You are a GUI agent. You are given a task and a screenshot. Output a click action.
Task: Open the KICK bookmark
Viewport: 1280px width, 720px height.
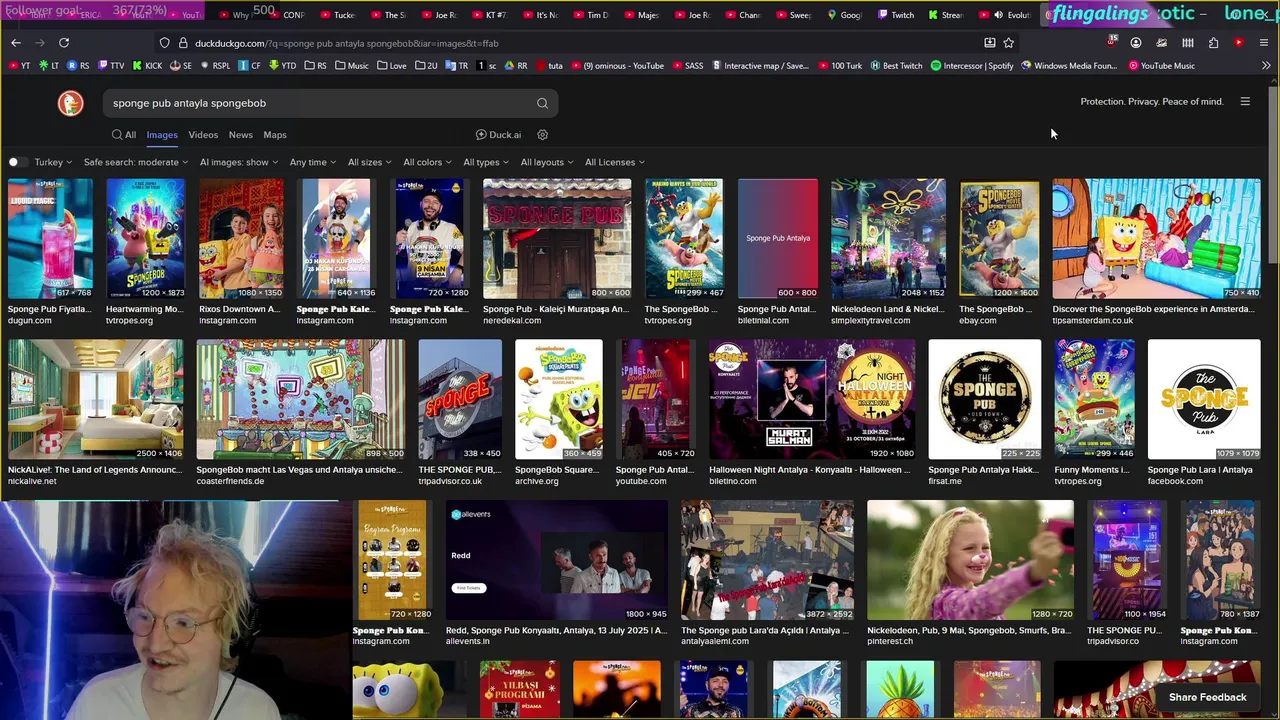pyautogui.click(x=145, y=66)
